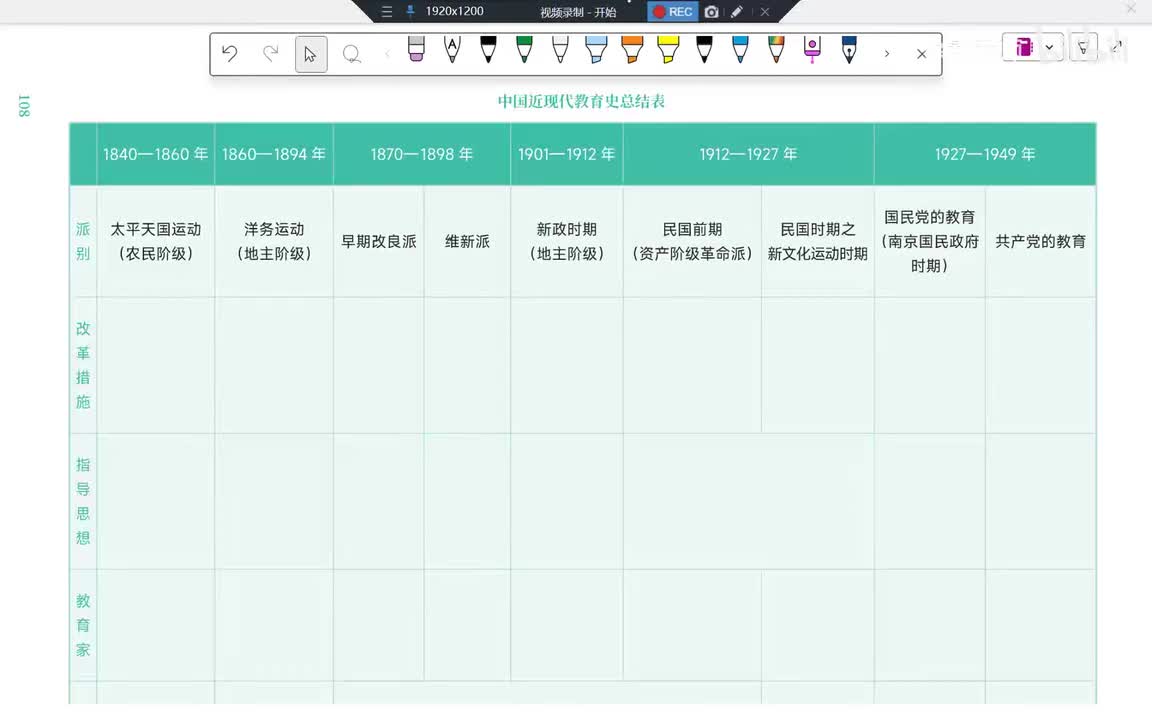This screenshot has width=1152, height=720.
Task: Choose the light blue highlighter
Action: pos(596,49)
